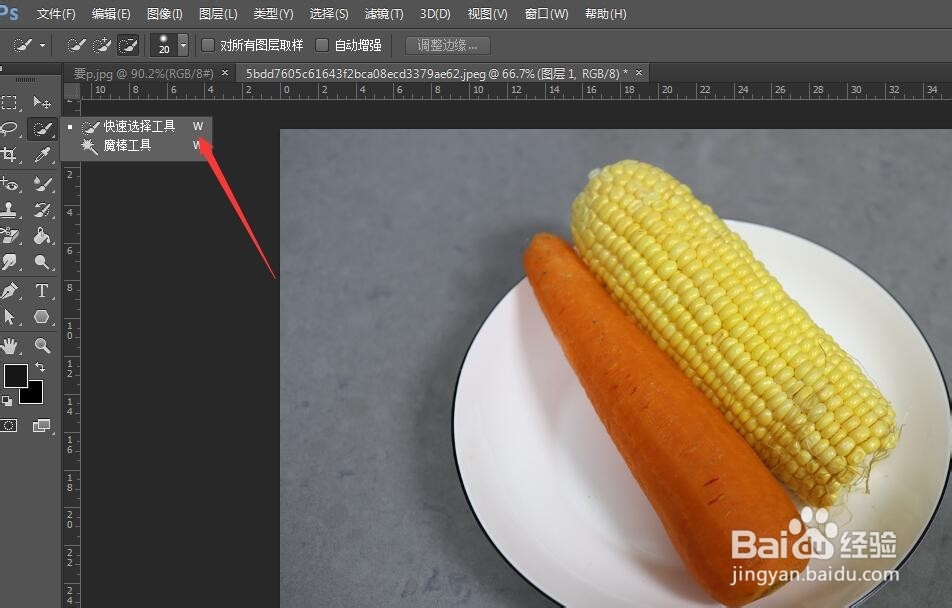952x608 pixels.
Task: Select the Path Selection tool
Action: click(9, 316)
